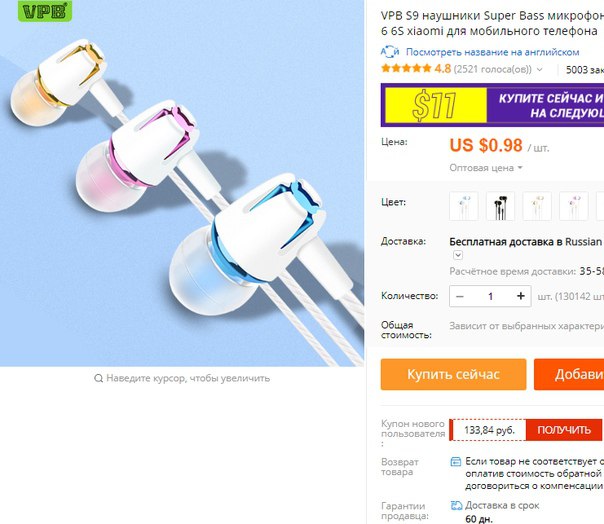Click the on-time delivery guarantee icon
The width and height of the screenshot is (604, 524).
tap(456, 506)
